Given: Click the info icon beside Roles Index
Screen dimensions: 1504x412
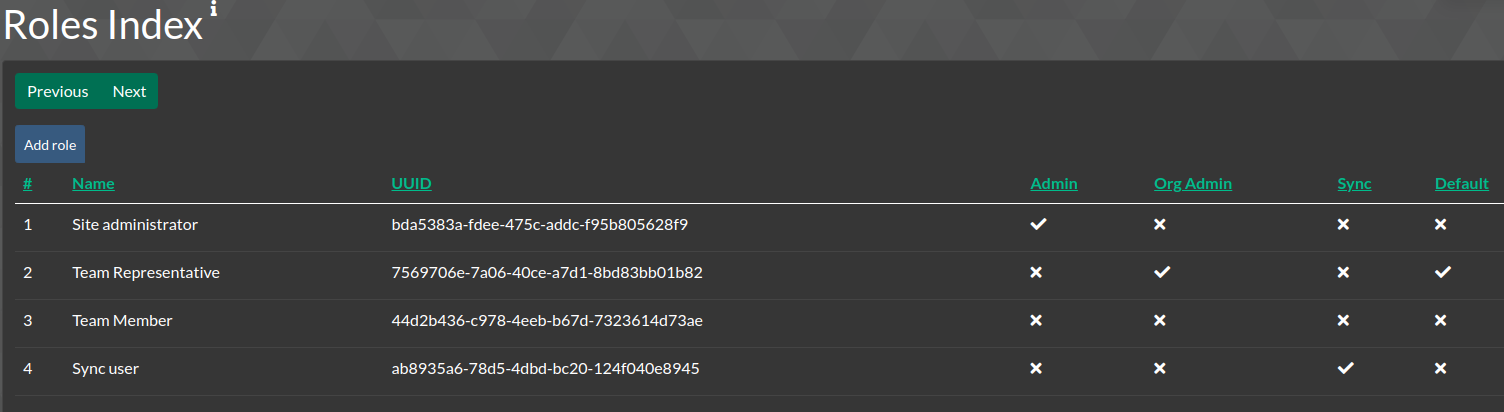Looking at the screenshot, I should pos(214,9).
